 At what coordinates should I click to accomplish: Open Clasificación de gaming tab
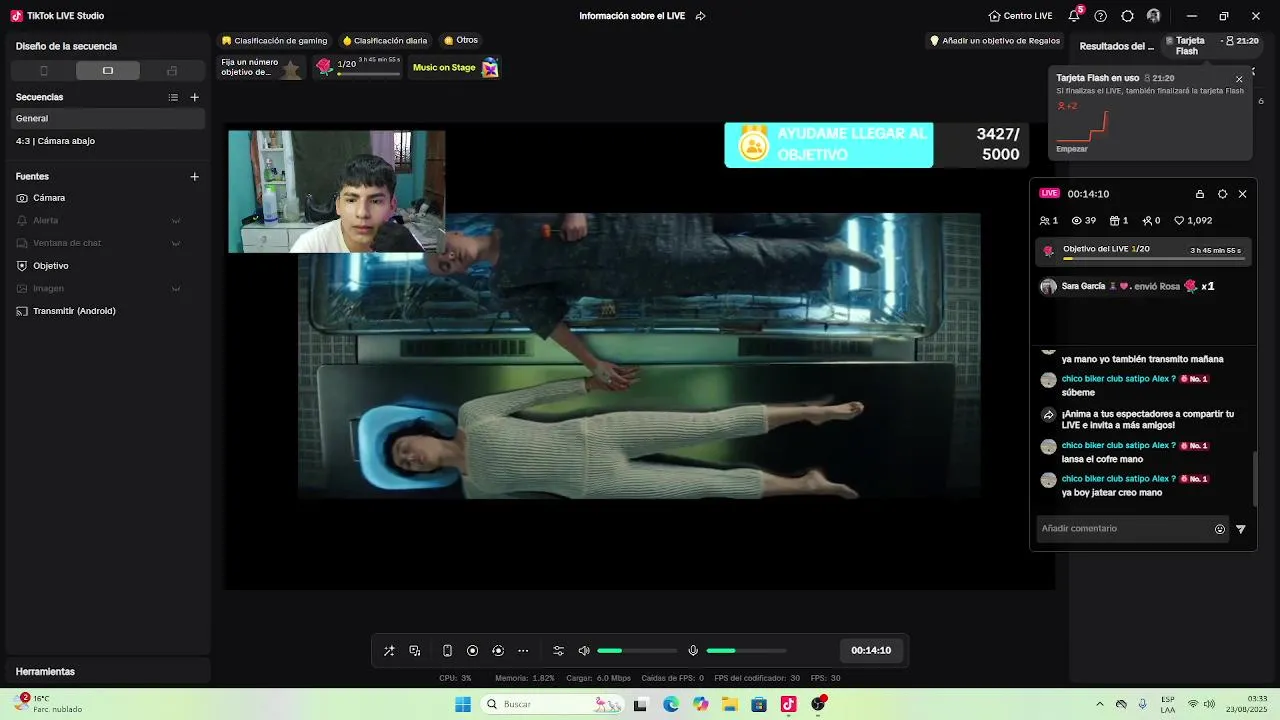[275, 41]
